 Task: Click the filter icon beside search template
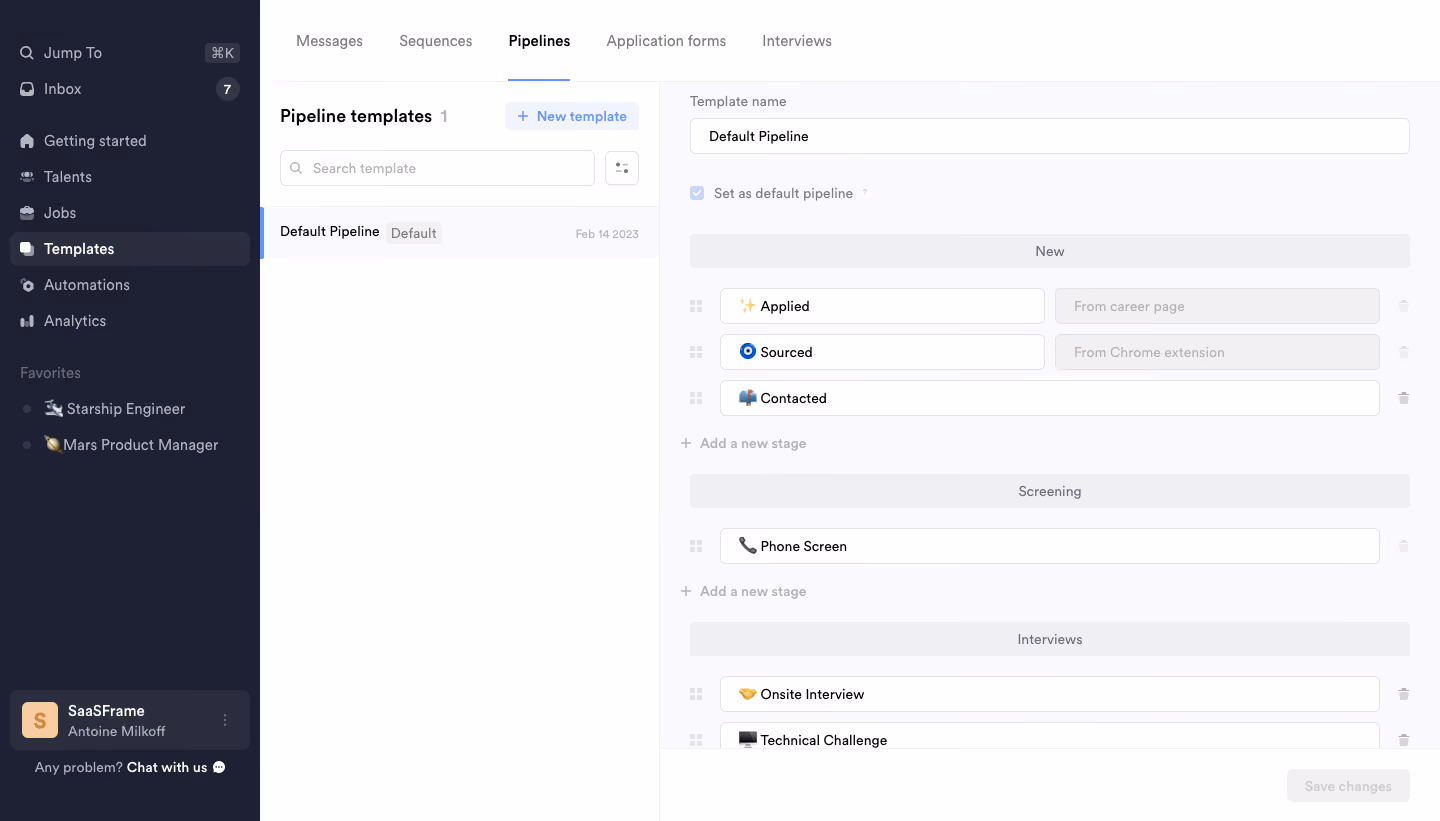click(x=622, y=168)
